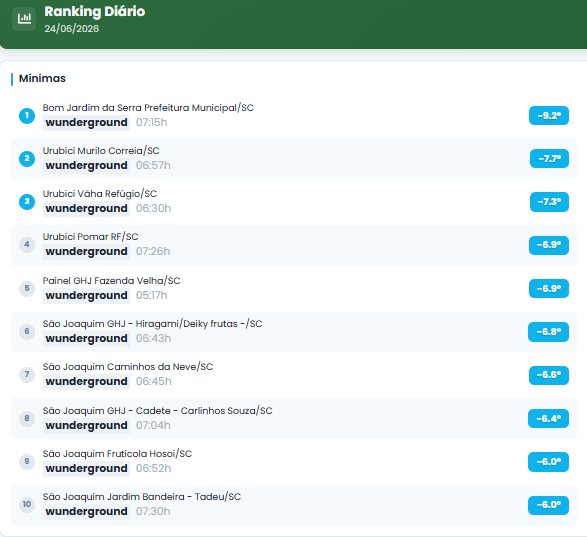This screenshot has height=537, width=587.
Task: Click the 06:52h timestamp
Action: click(153, 468)
